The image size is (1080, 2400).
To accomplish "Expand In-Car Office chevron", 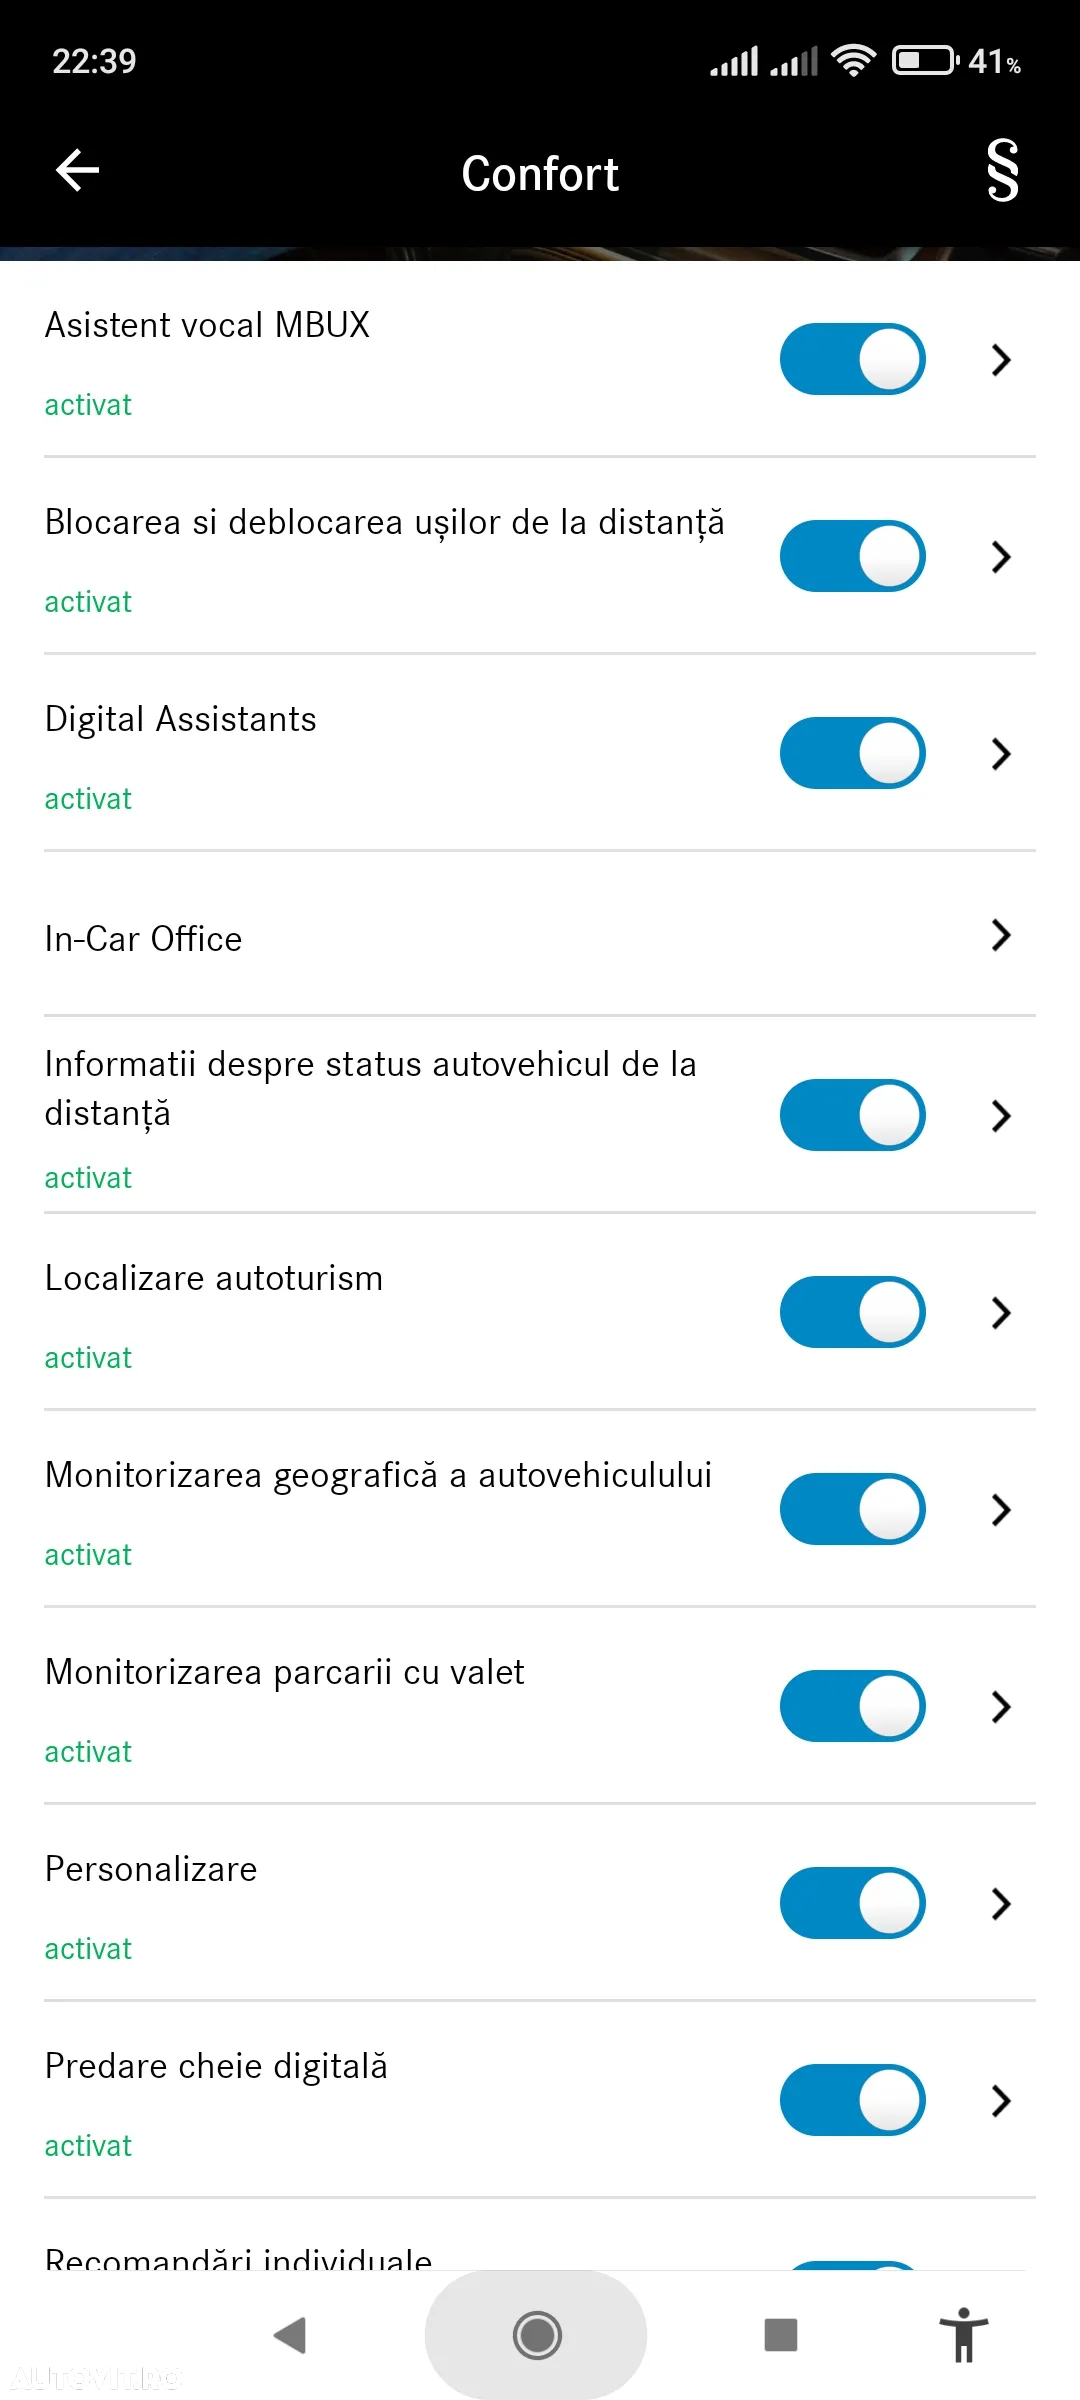I will click(1001, 935).
